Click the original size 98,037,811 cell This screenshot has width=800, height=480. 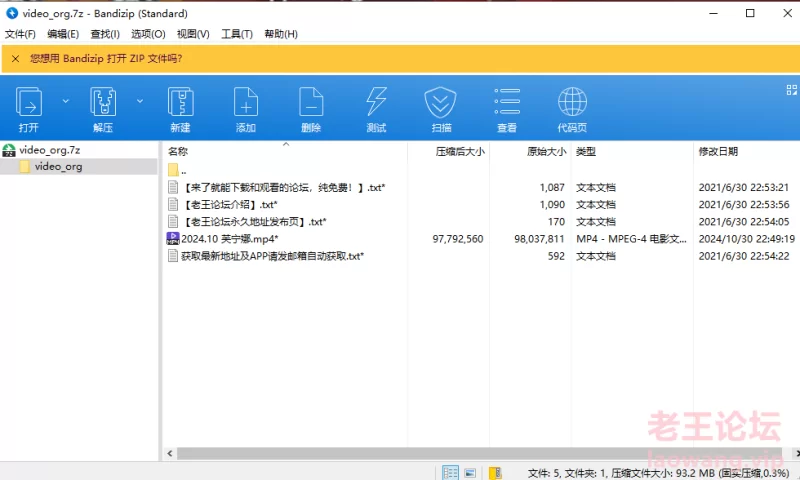[x=539, y=239]
